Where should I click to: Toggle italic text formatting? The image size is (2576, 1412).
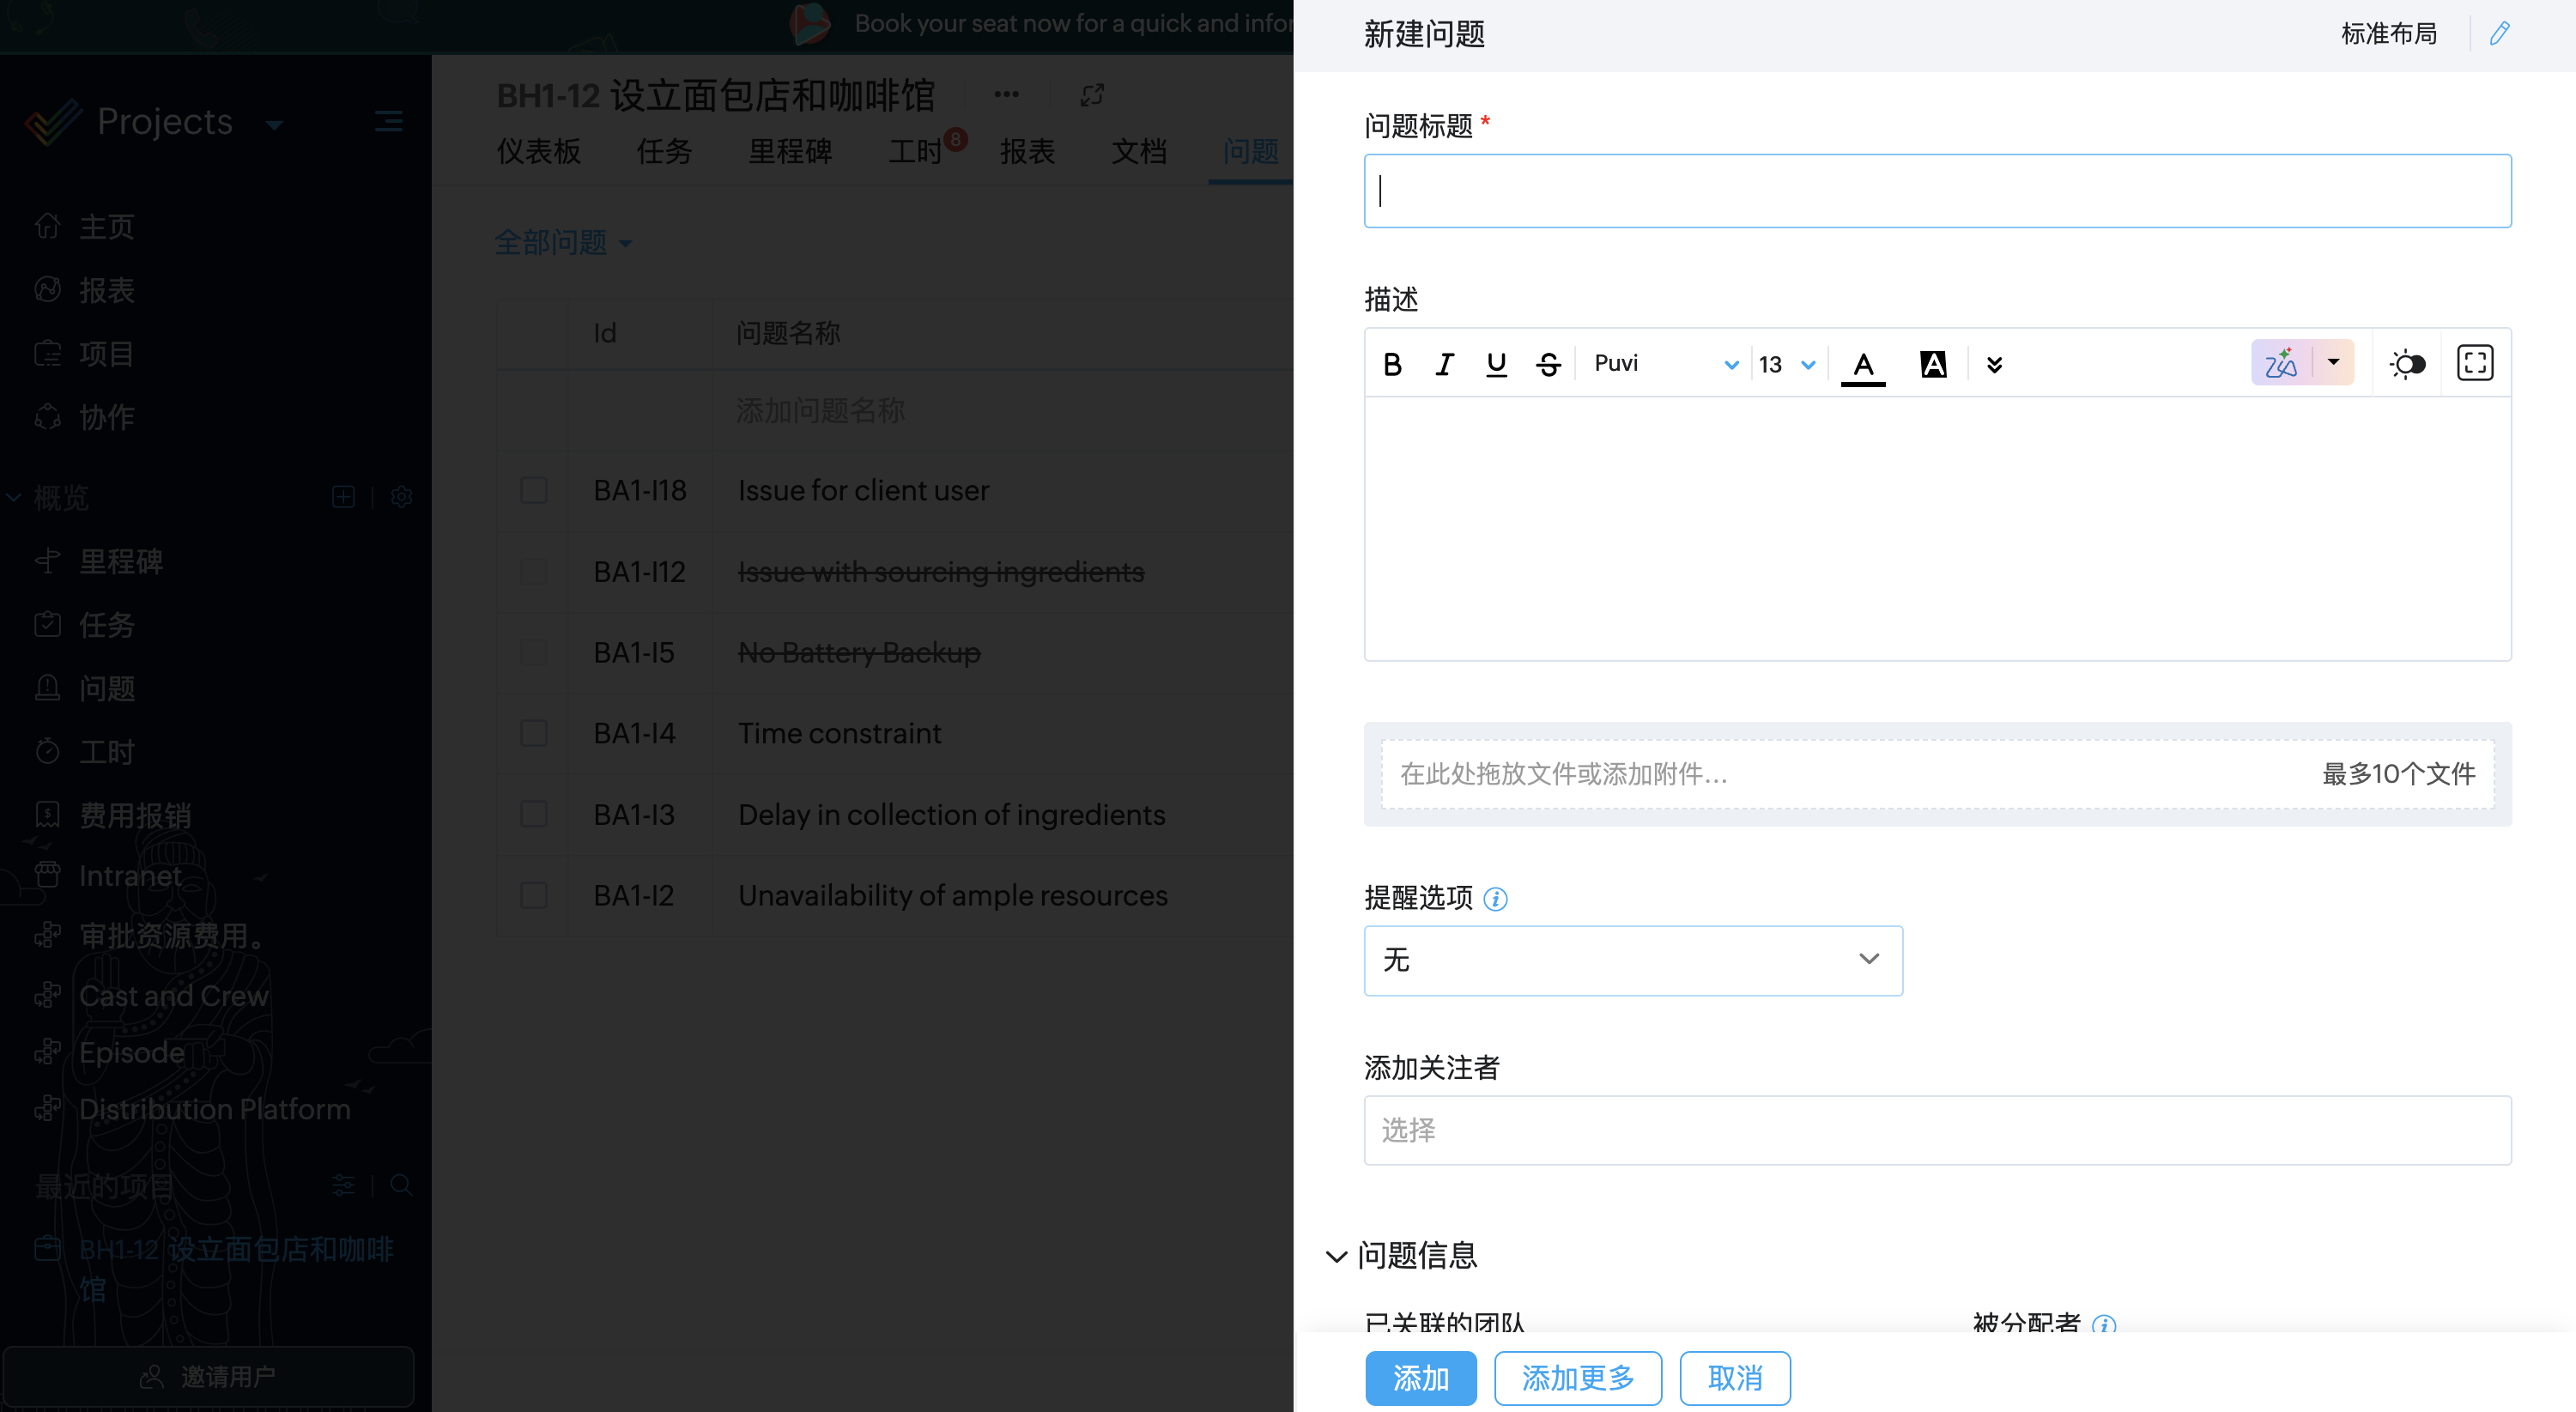coord(1444,365)
